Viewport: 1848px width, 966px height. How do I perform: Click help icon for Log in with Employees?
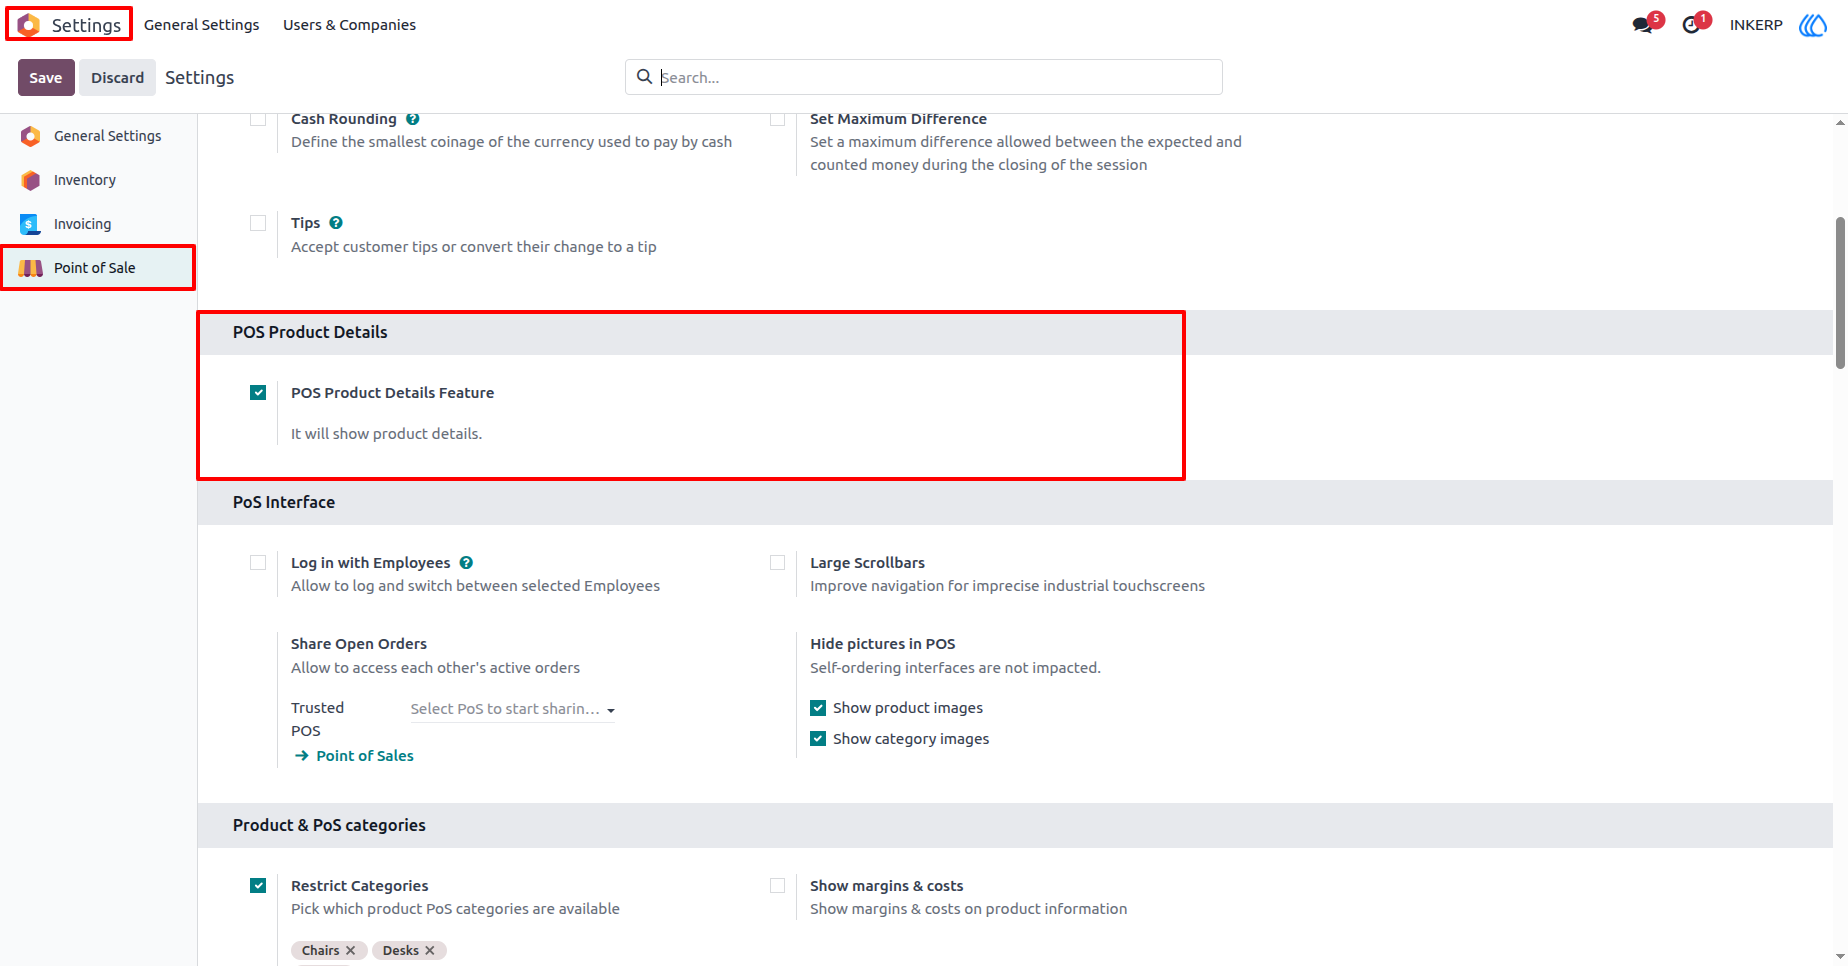466,563
